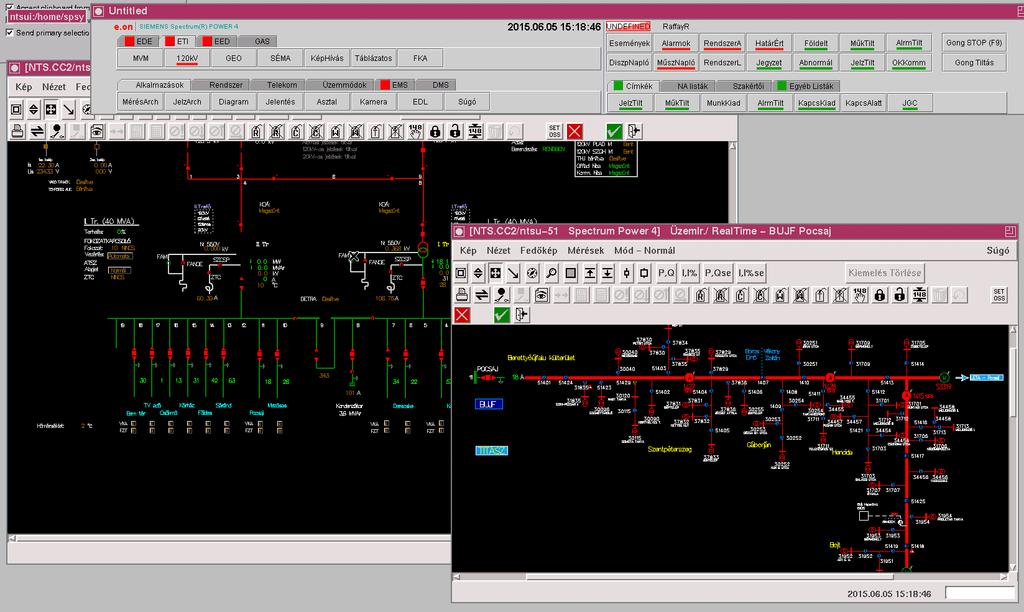Image resolution: width=1024 pixels, height=612 pixels.
Task: Click the filled square icon in BUJF Pocsaj toolbar
Action: [x=570, y=273]
